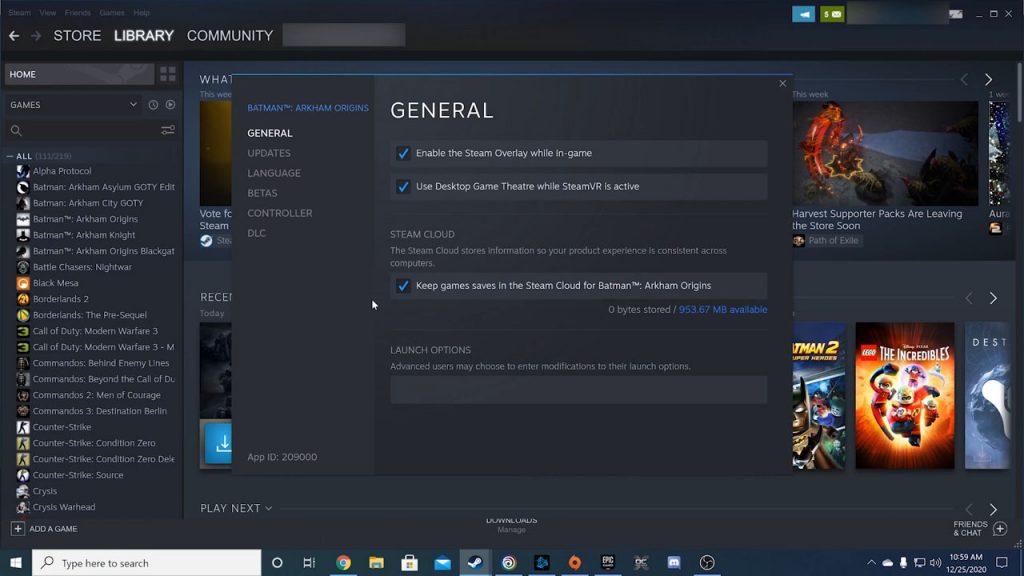Open Microsoft Store taskbar icon
Image resolution: width=1024 pixels, height=576 pixels.
(409, 562)
